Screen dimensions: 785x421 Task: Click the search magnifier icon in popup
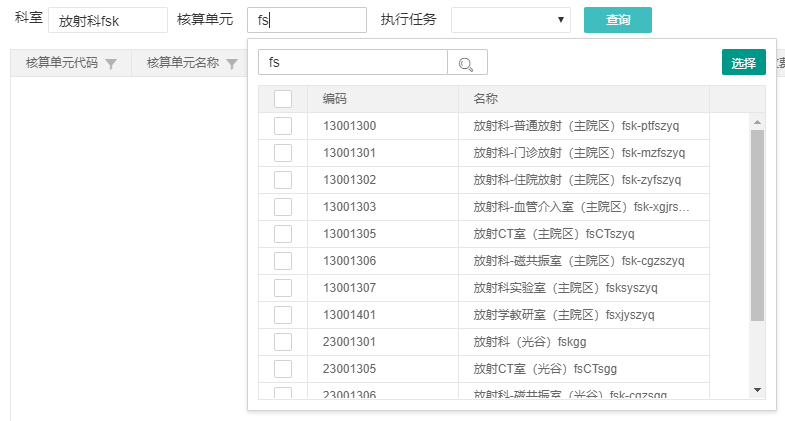467,63
